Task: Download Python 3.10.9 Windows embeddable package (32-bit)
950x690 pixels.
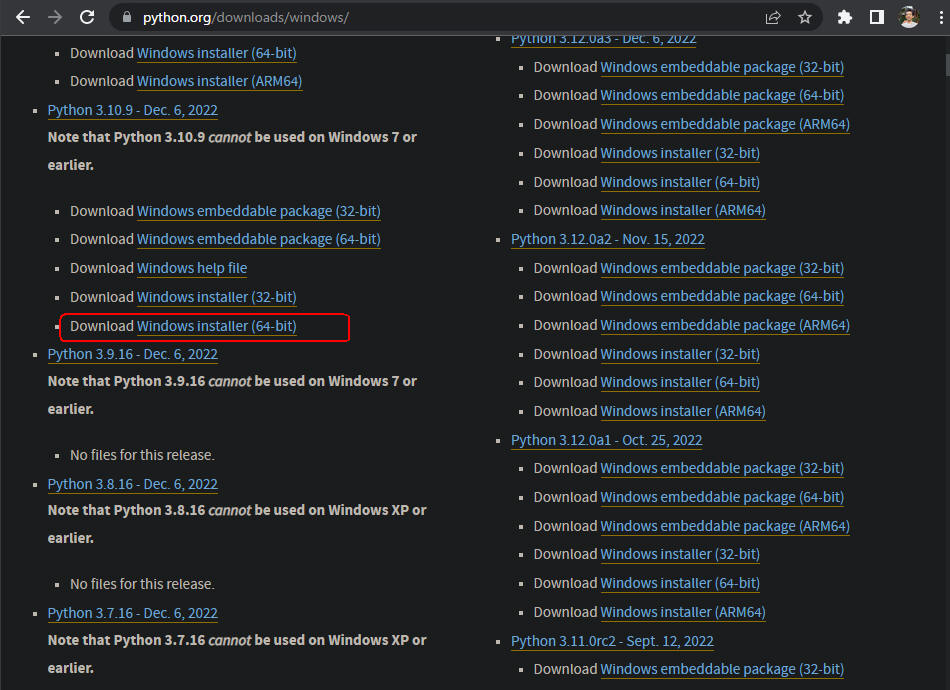Action: (259, 211)
